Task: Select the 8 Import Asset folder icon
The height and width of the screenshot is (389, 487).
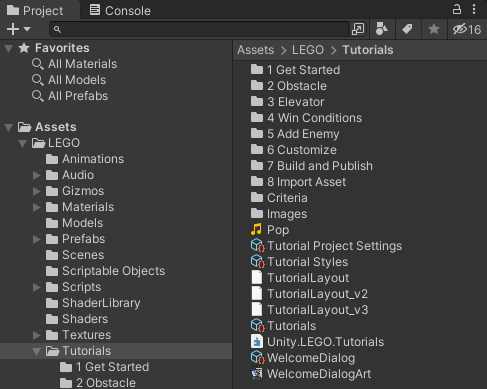Action: (x=257, y=181)
